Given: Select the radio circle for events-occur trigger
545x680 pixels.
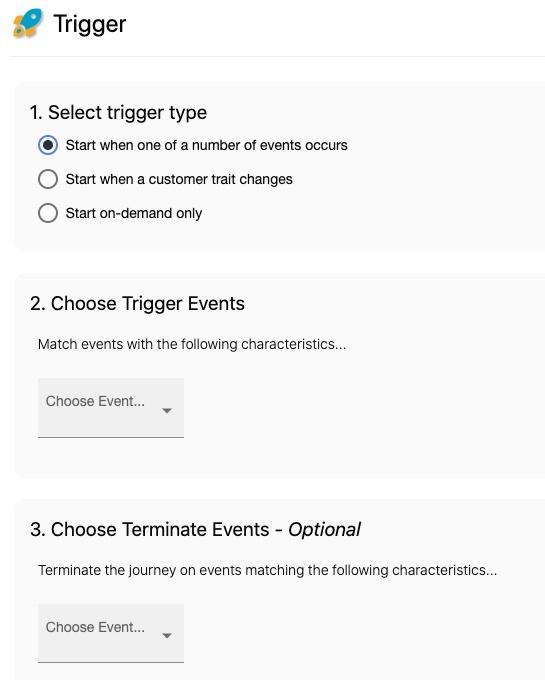Looking at the screenshot, I should coord(48,145).
